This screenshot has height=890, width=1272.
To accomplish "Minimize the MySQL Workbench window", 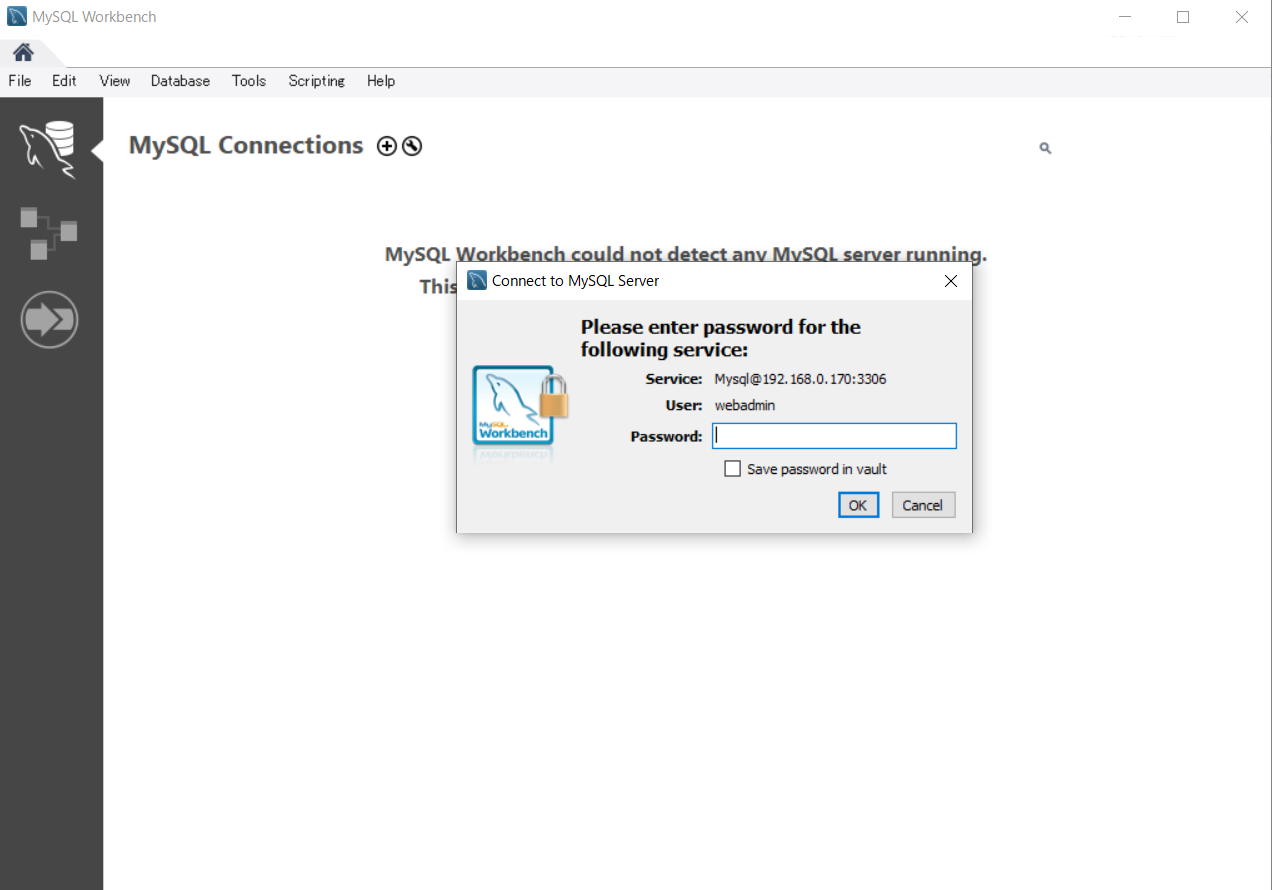I will click(x=1126, y=17).
